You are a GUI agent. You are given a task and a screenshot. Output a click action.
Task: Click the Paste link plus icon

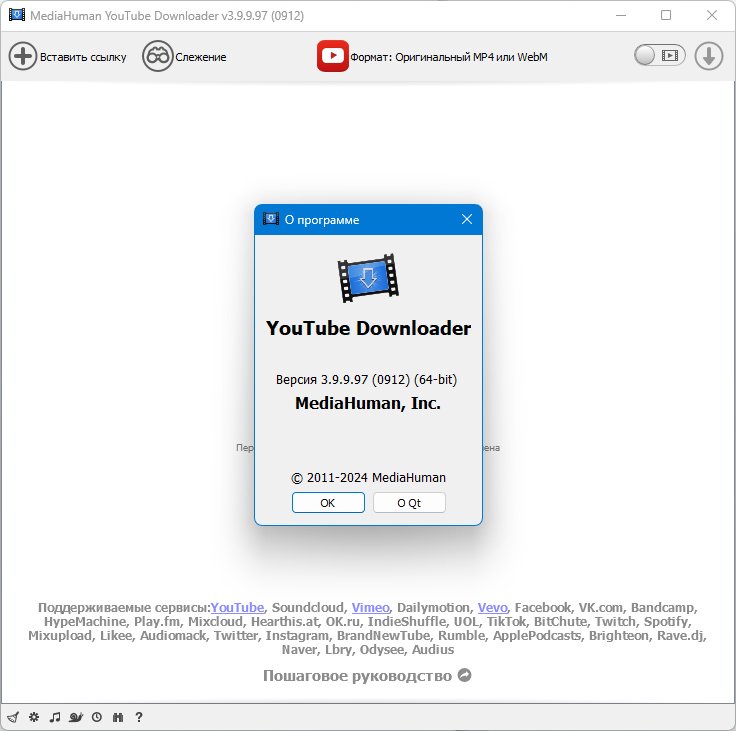coord(23,56)
